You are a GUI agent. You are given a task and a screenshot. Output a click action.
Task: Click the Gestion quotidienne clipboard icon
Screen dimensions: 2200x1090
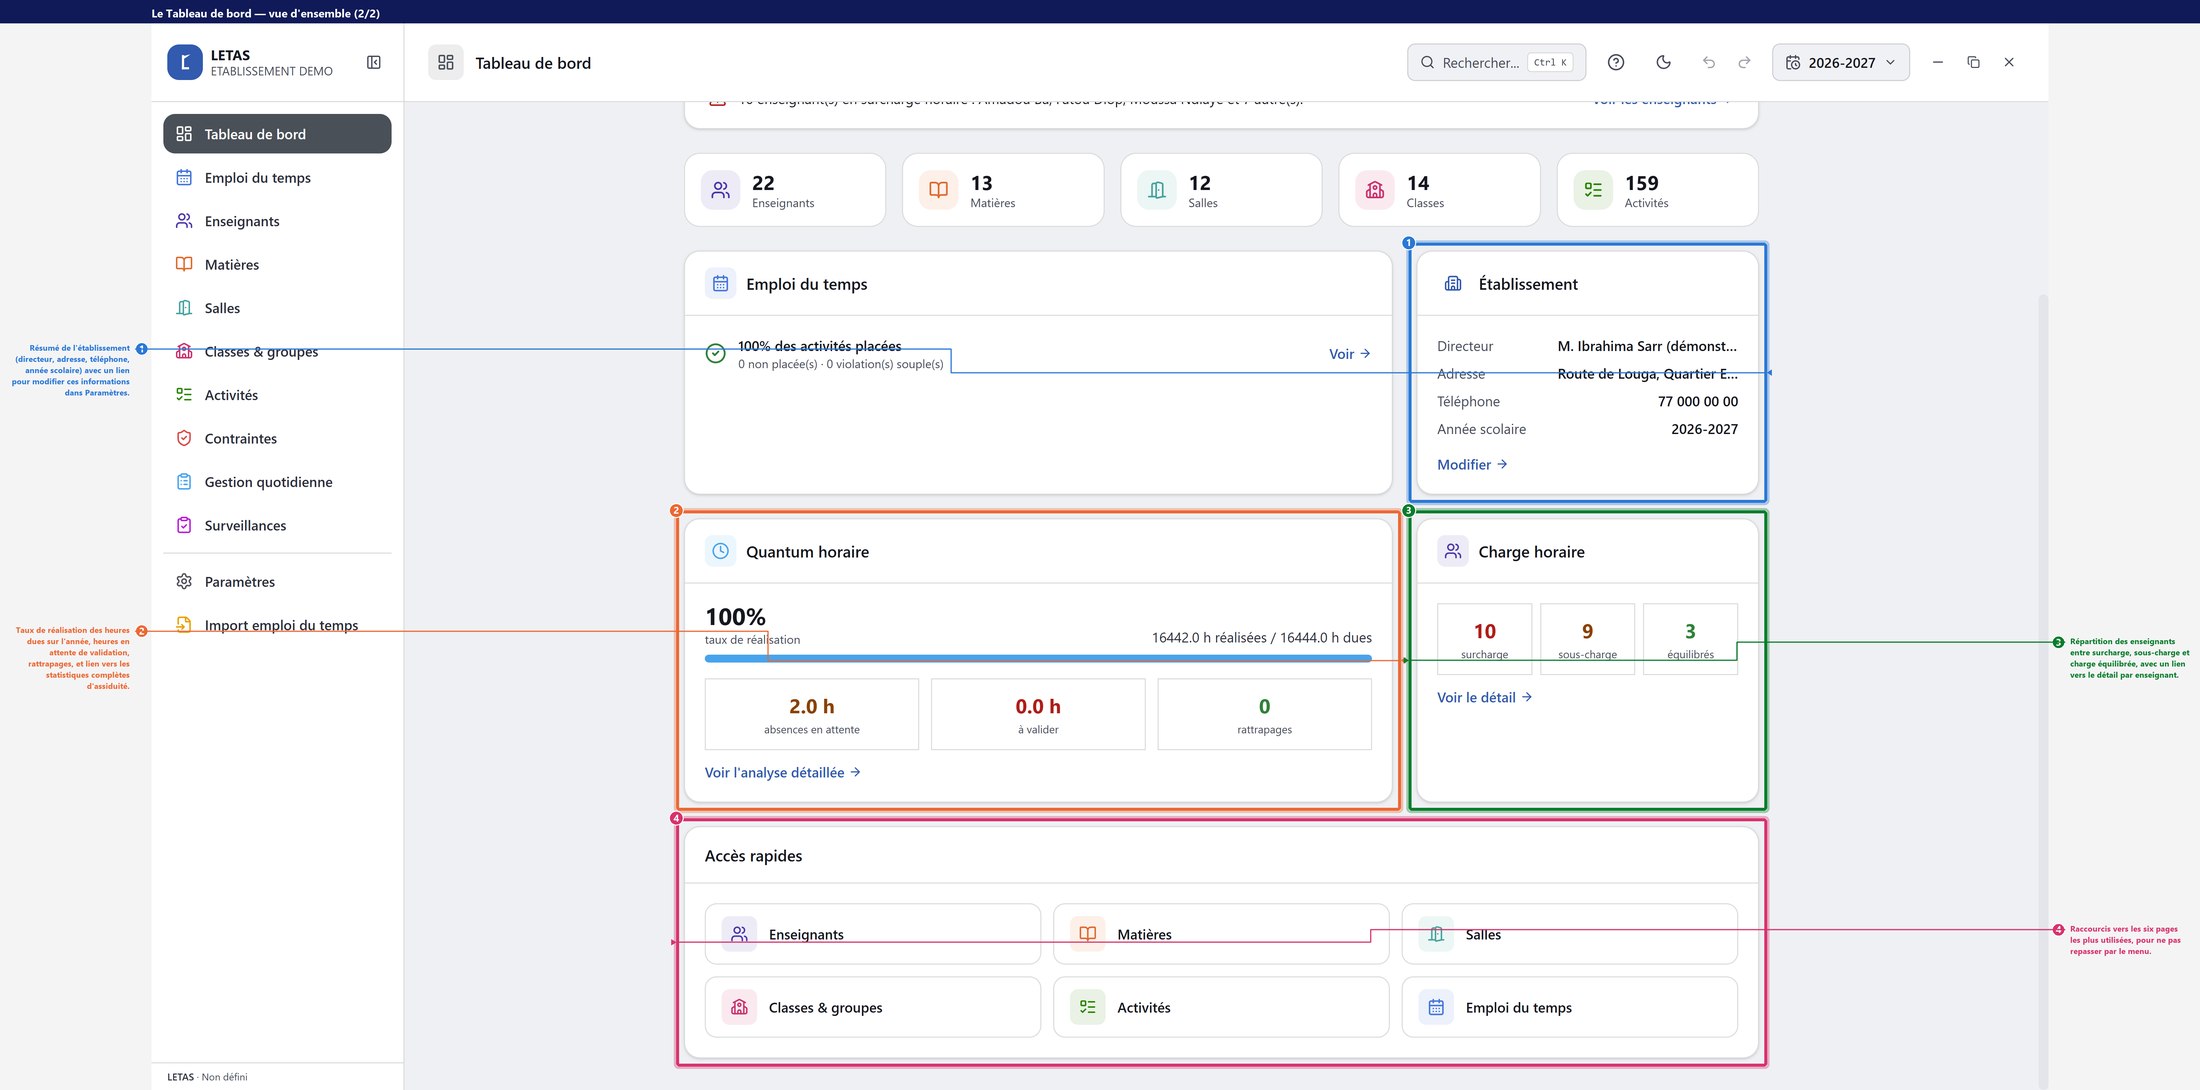point(184,482)
